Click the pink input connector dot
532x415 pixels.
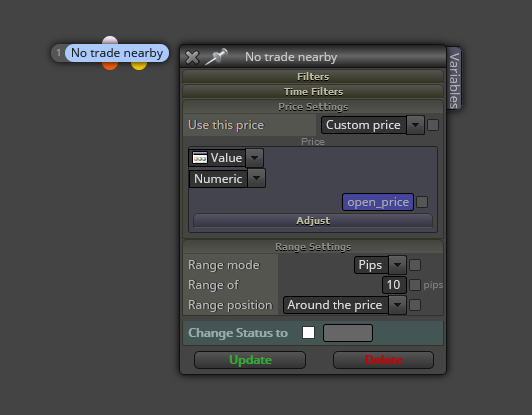(x=110, y=40)
